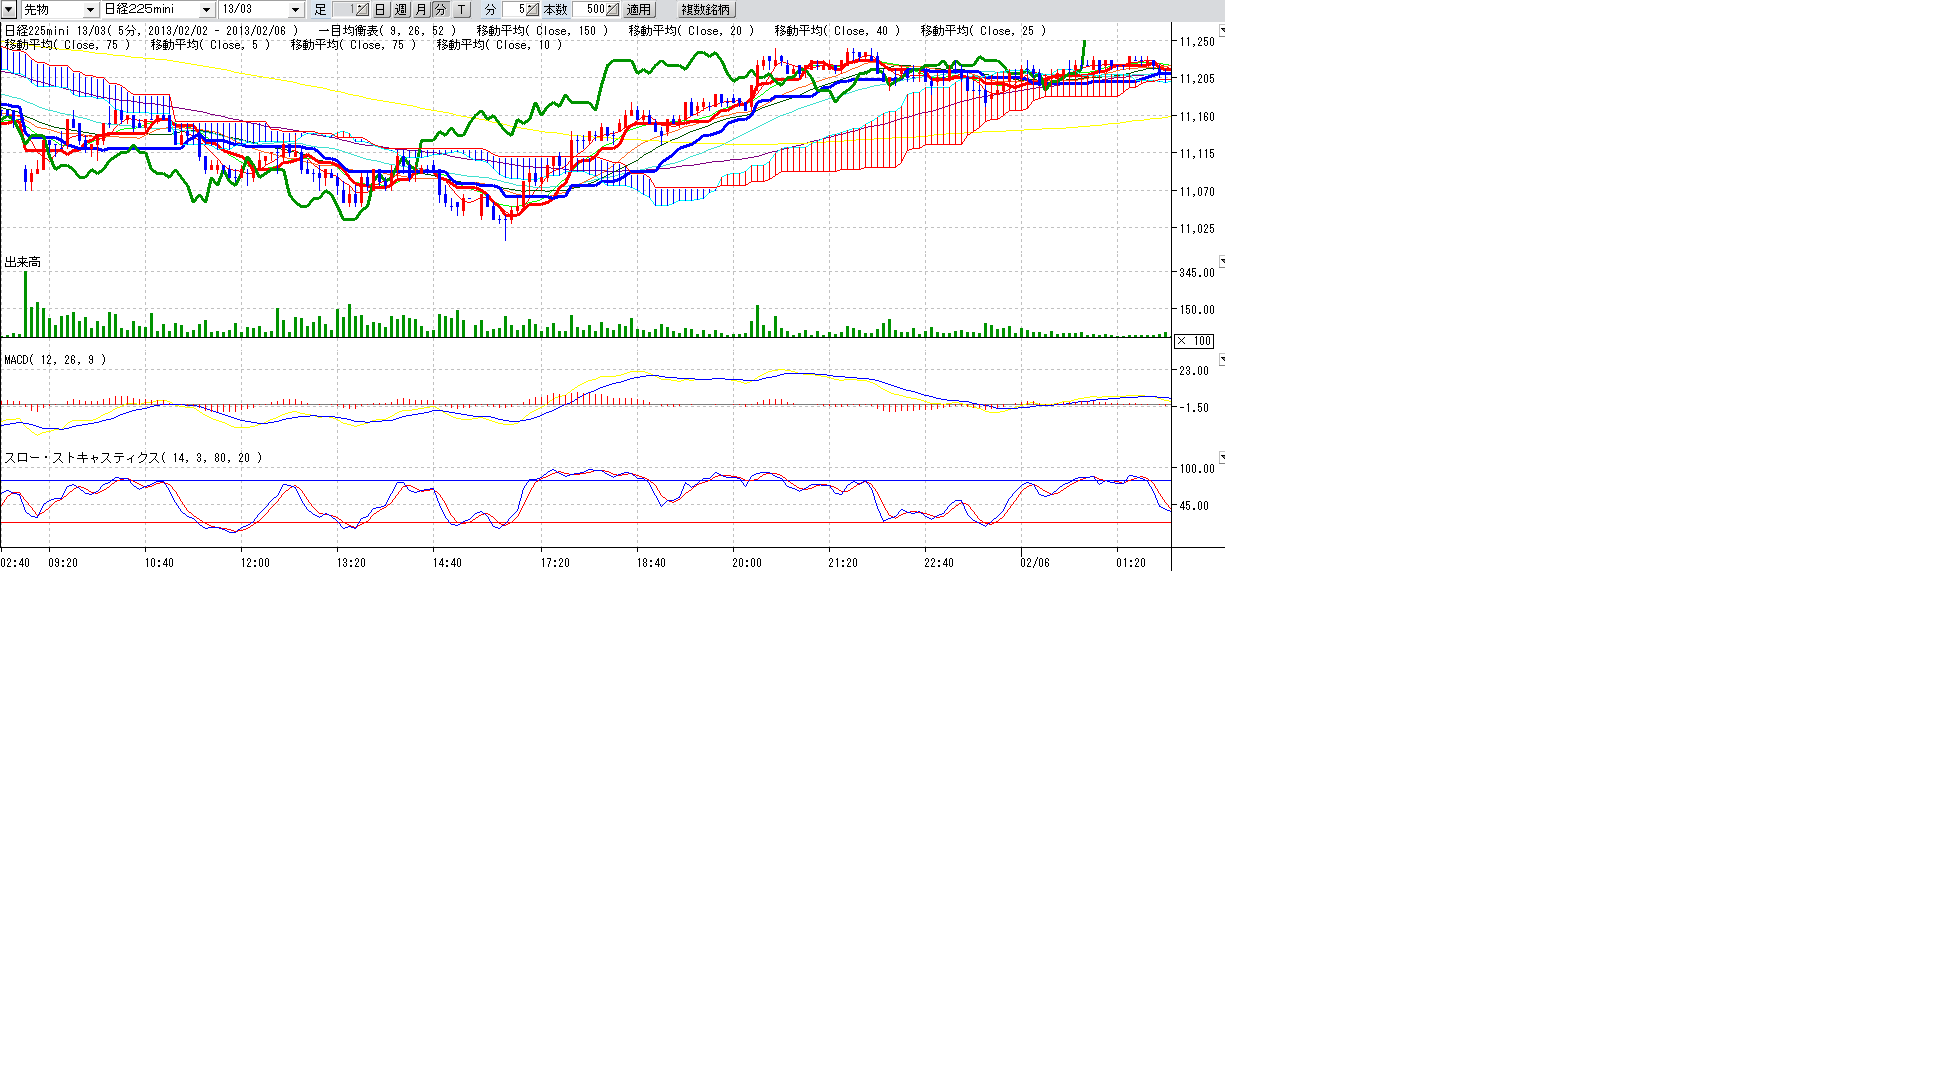Select the weekly (週) candle interval button

tap(401, 9)
